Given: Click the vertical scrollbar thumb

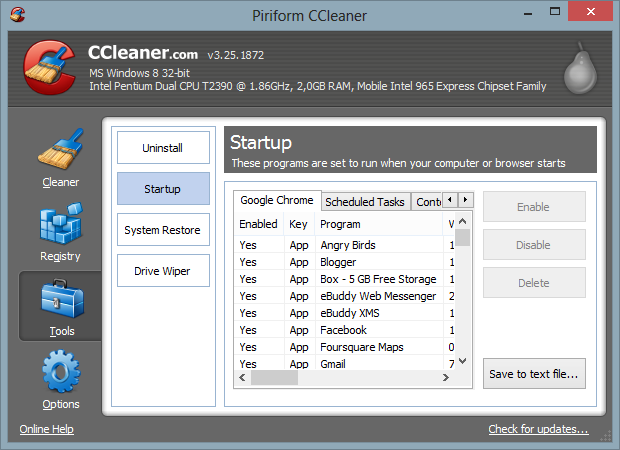Looking at the screenshot, I should pos(463,238).
